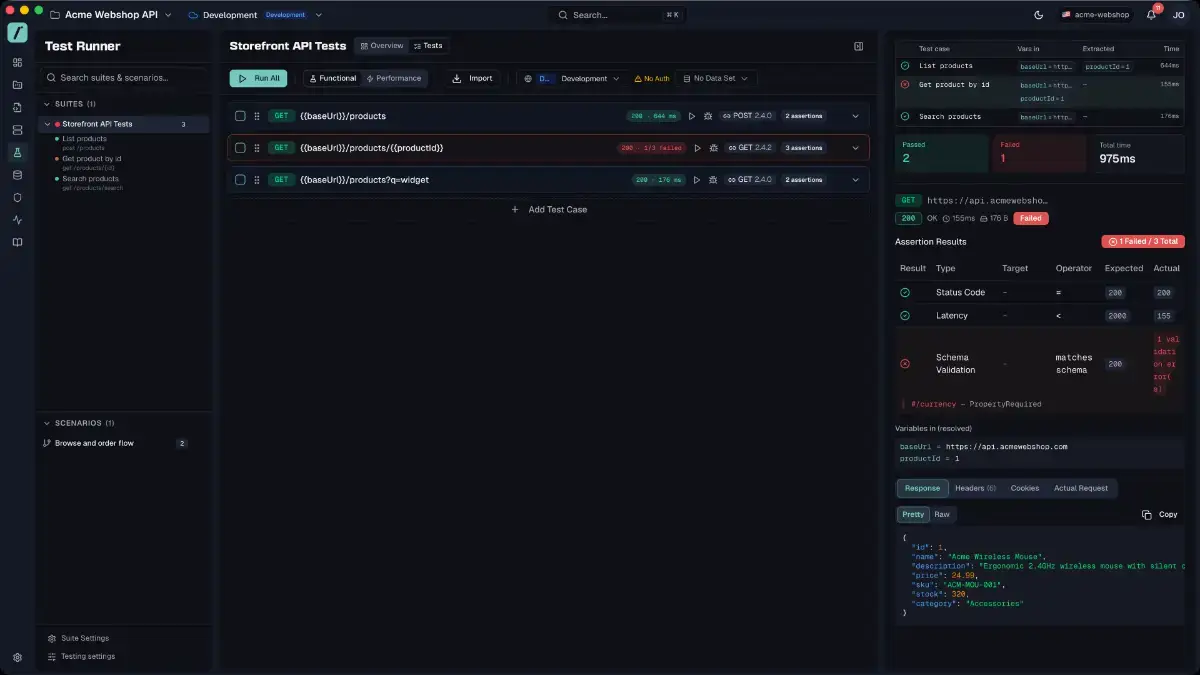The image size is (1200, 675).
Task: Switch to the Tests tab
Action: pyautogui.click(x=428, y=46)
